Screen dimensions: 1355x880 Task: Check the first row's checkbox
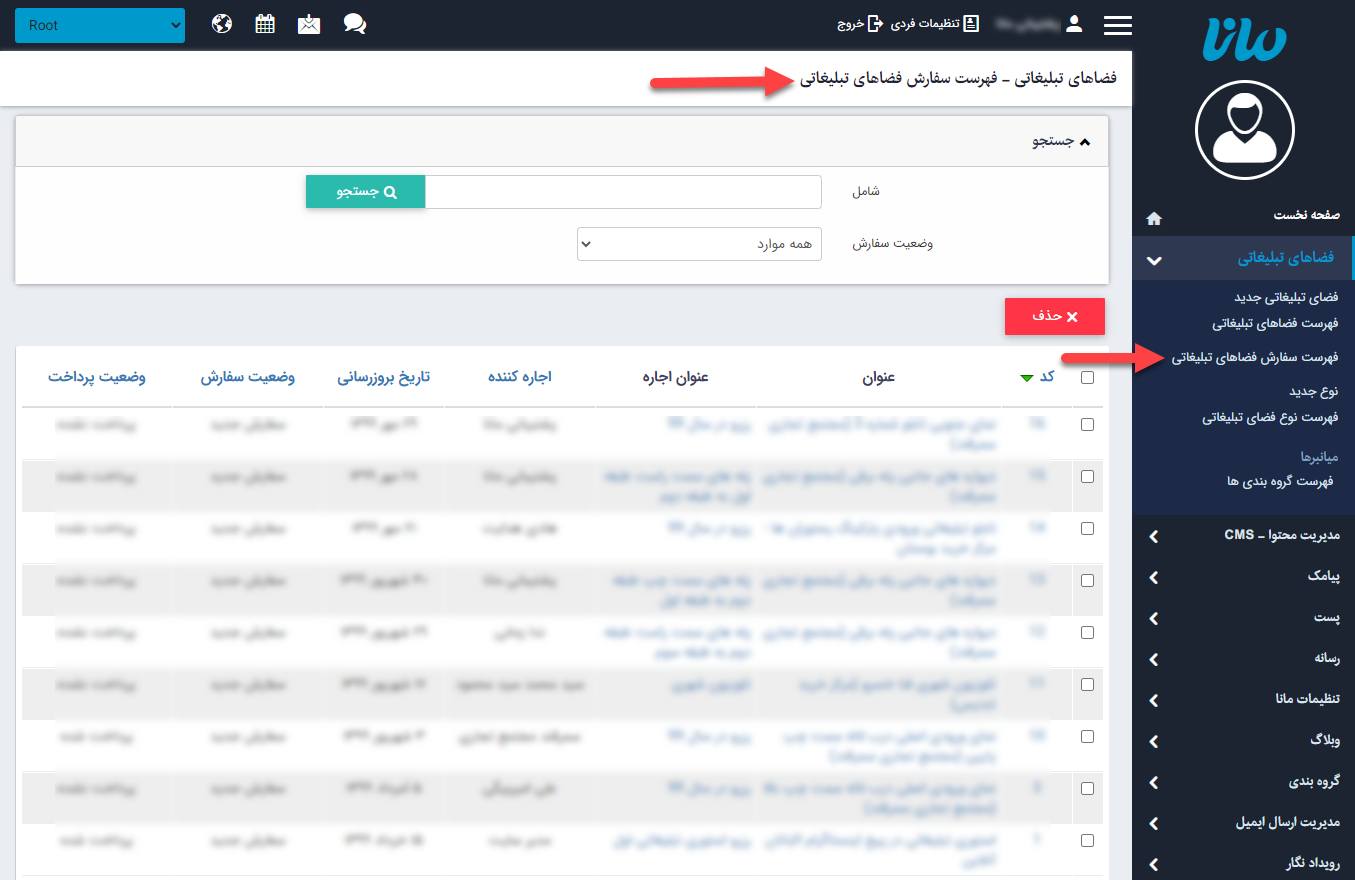click(x=1087, y=425)
